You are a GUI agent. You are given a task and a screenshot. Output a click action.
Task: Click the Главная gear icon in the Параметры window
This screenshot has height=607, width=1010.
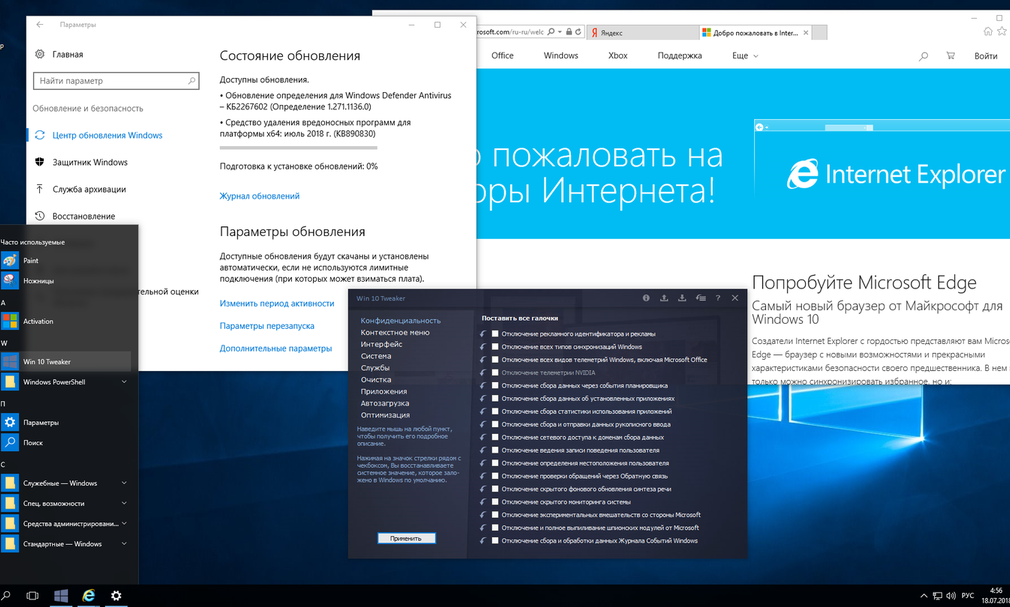(40, 54)
